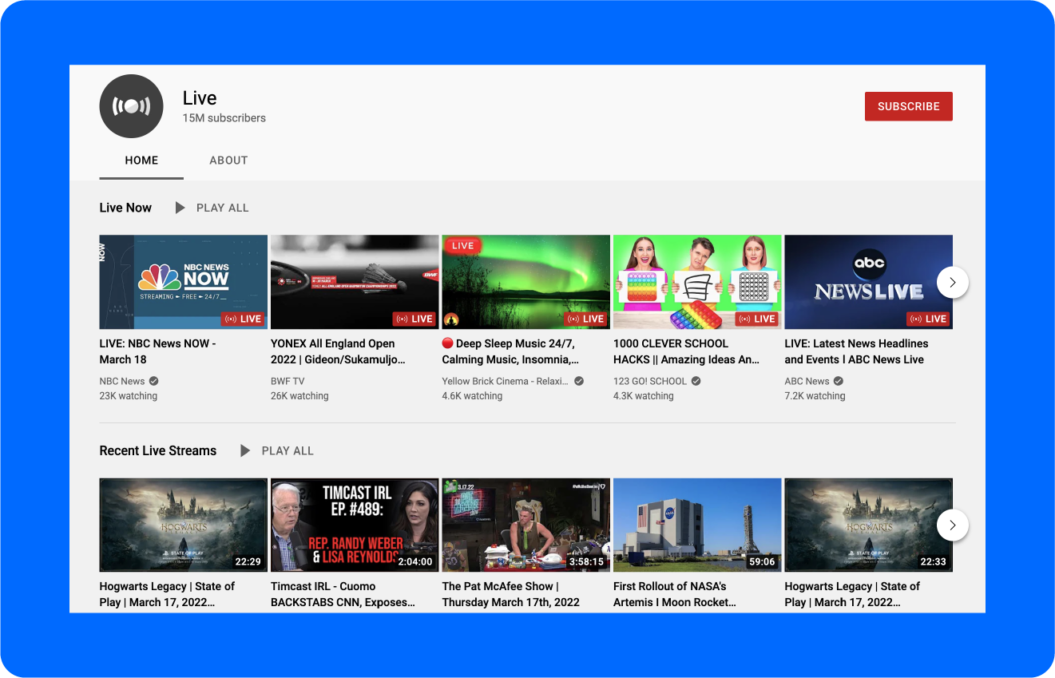This screenshot has width=1055, height=678.
Task: Click the Hogwarts Legacy State of Play thumbnail
Action: pyautogui.click(x=183, y=524)
